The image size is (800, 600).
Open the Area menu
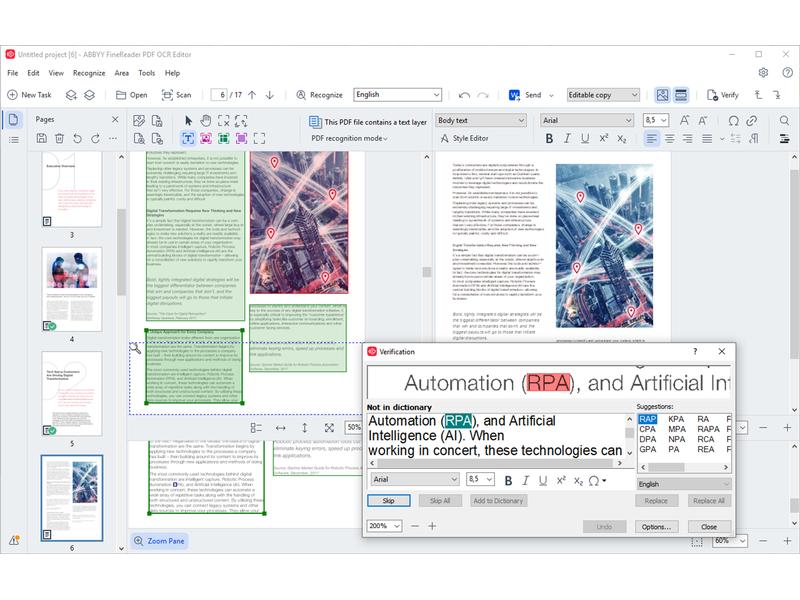[x=121, y=73]
